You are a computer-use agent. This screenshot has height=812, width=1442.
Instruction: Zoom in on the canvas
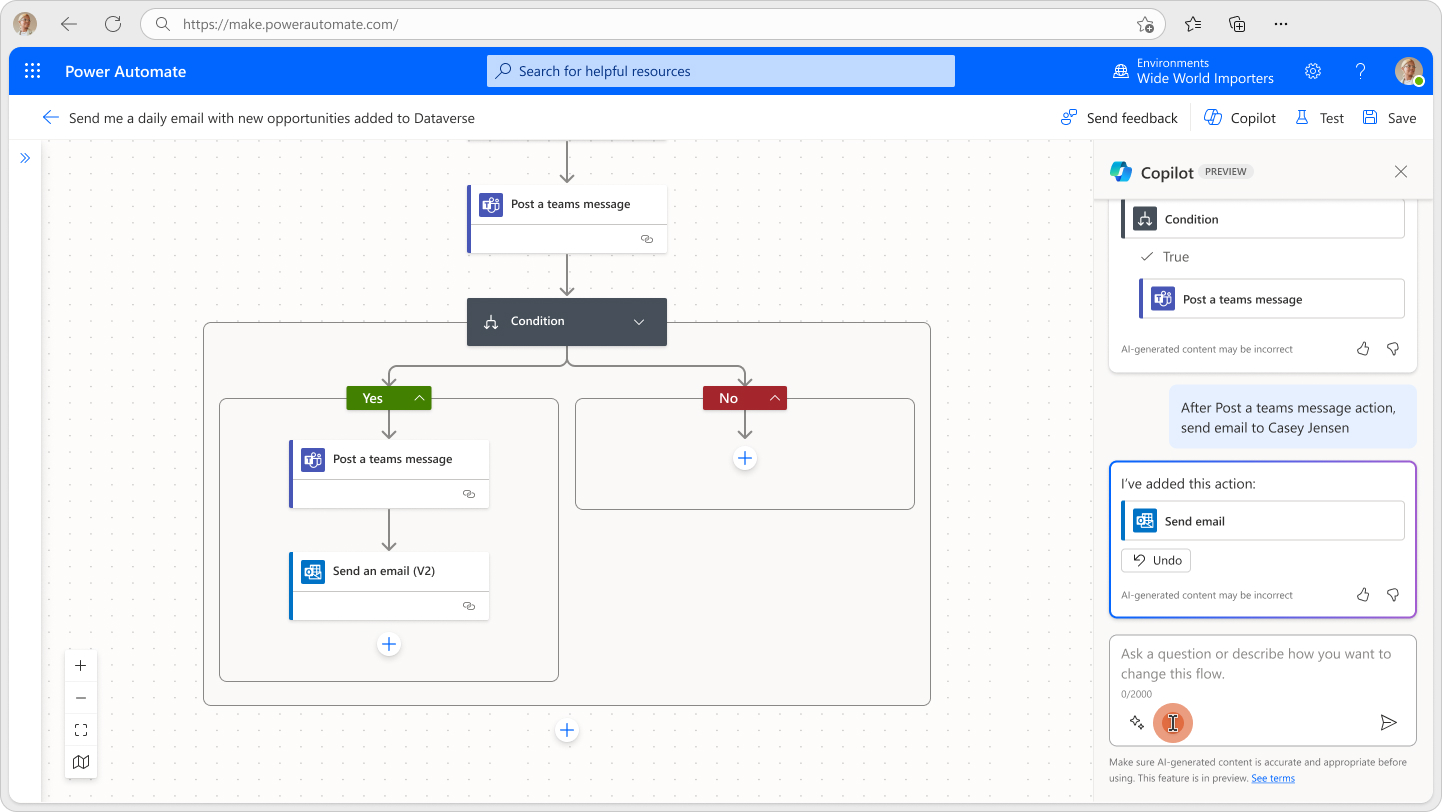(81, 666)
